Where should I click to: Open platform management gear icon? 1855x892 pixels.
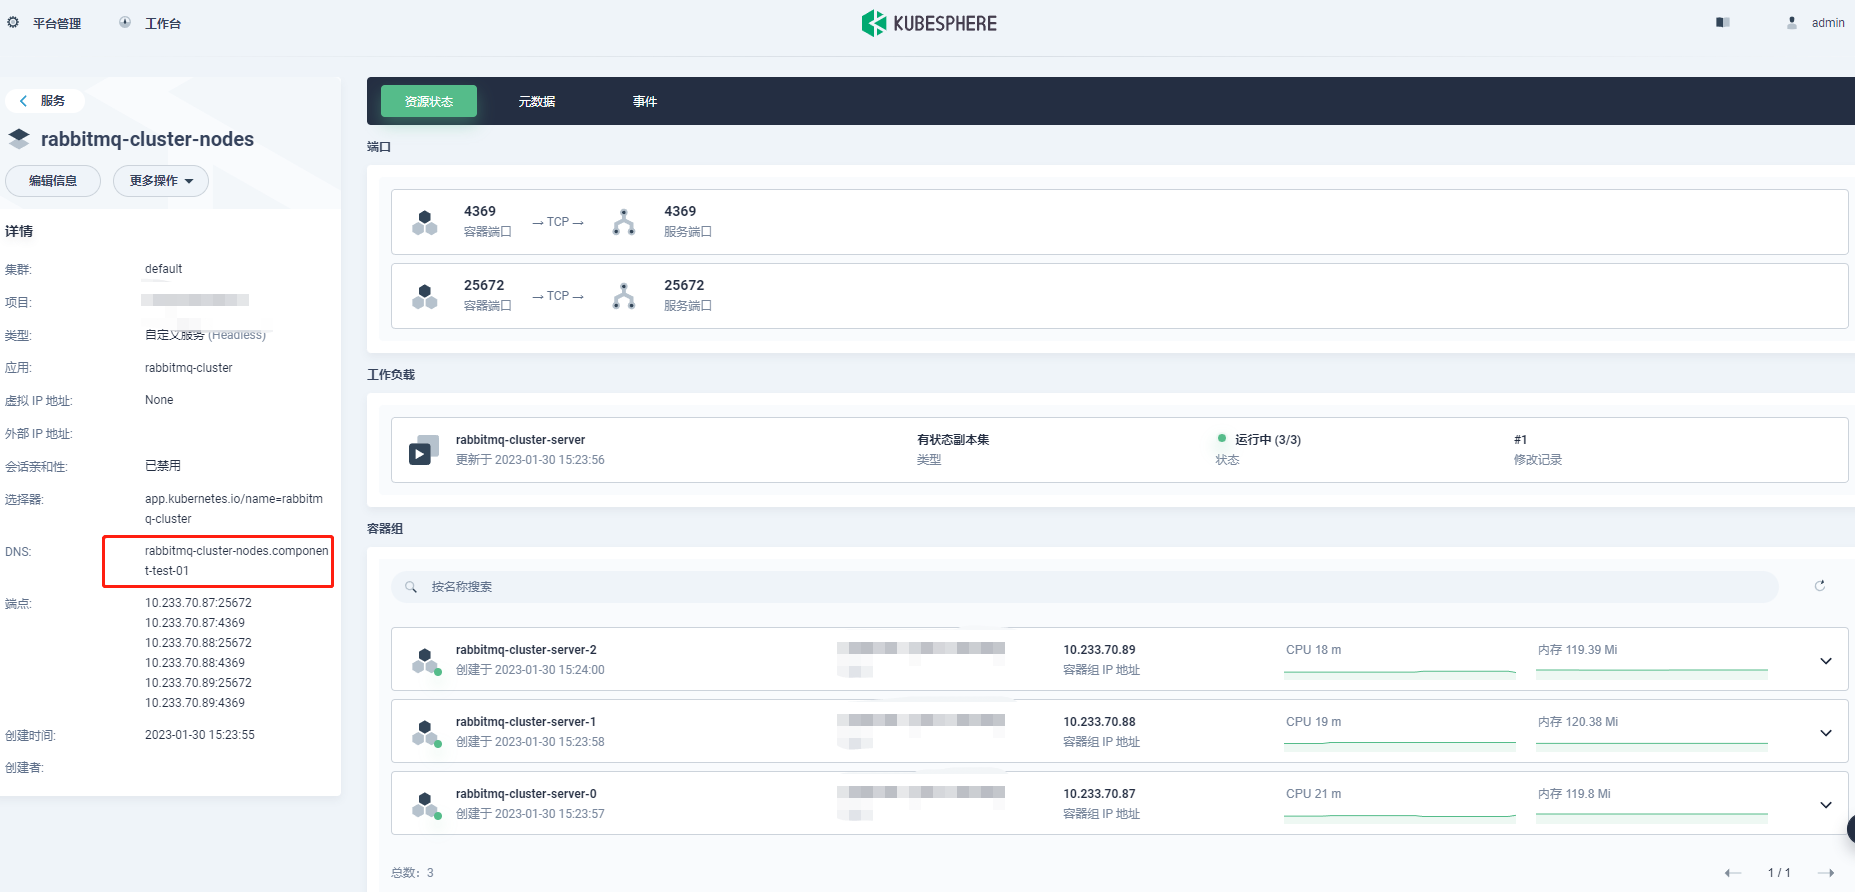[x=13, y=22]
